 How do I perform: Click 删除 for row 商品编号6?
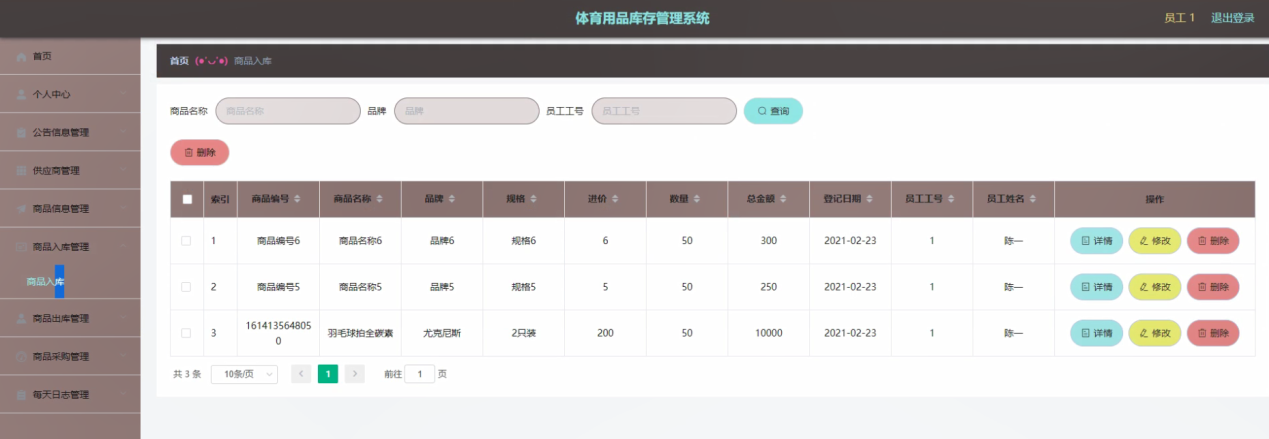tap(1213, 241)
